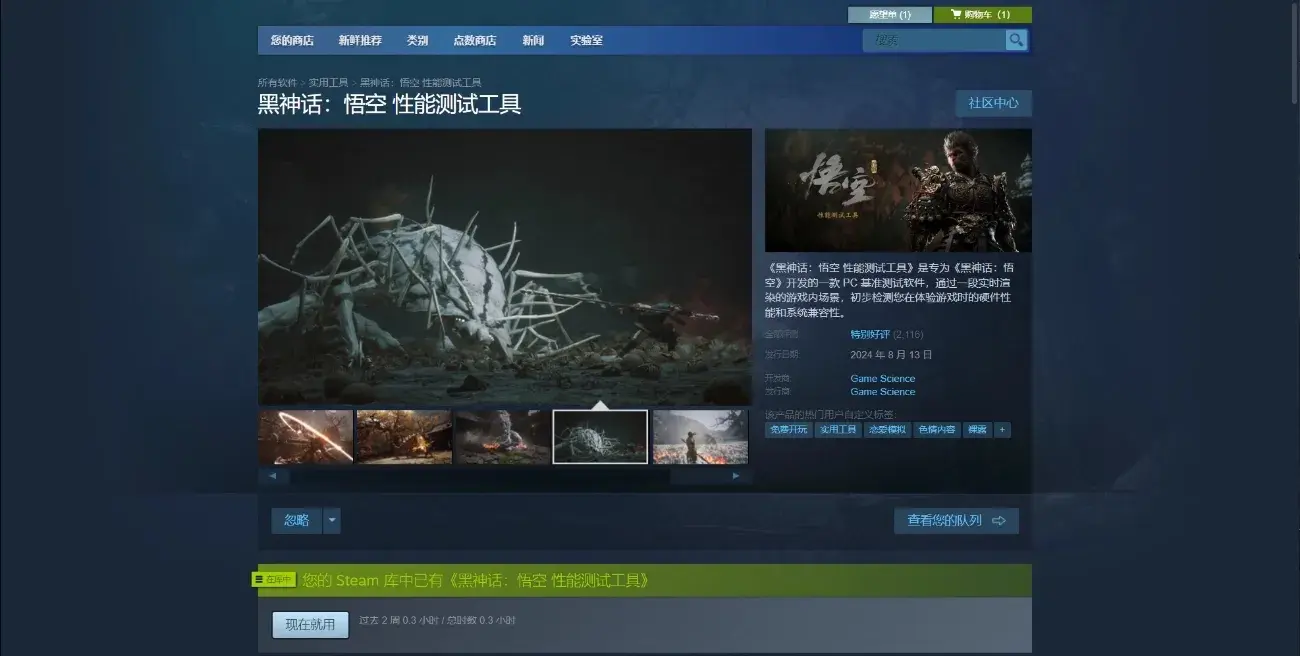
Task: Click the 悟空 game header capsule image
Action: 898,190
